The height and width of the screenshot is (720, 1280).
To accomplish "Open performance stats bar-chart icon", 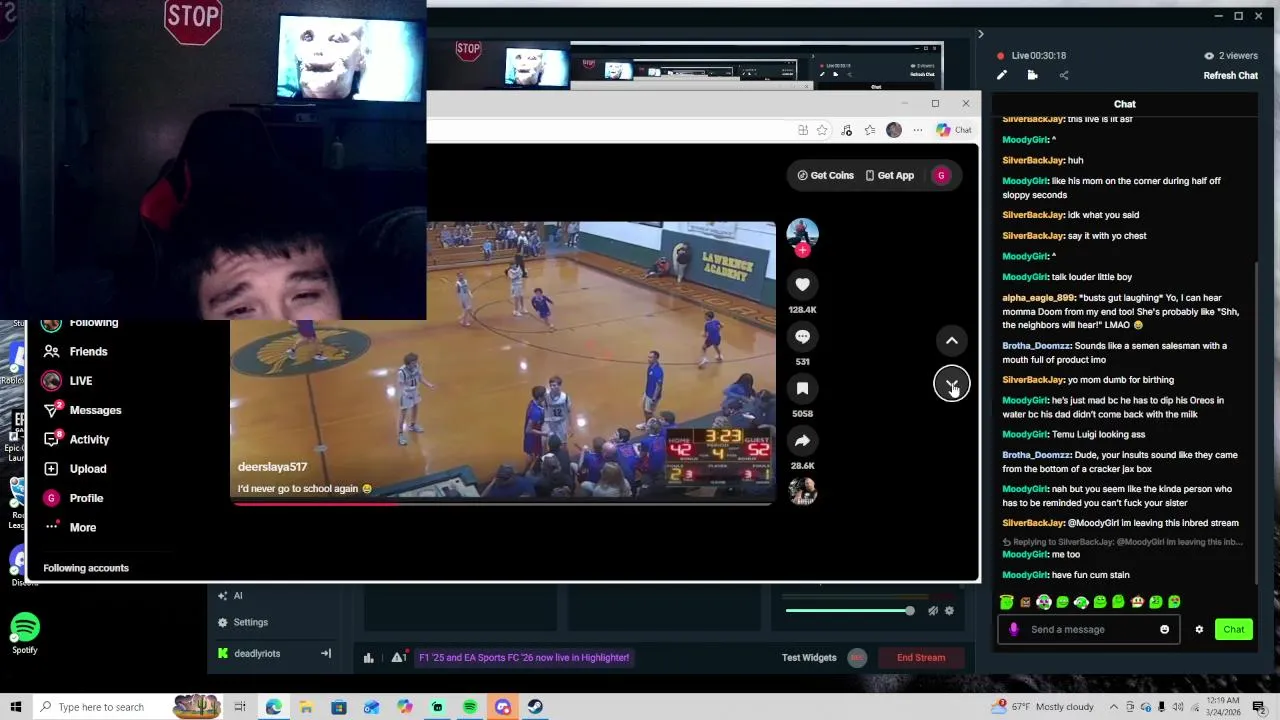I will click(x=368, y=658).
